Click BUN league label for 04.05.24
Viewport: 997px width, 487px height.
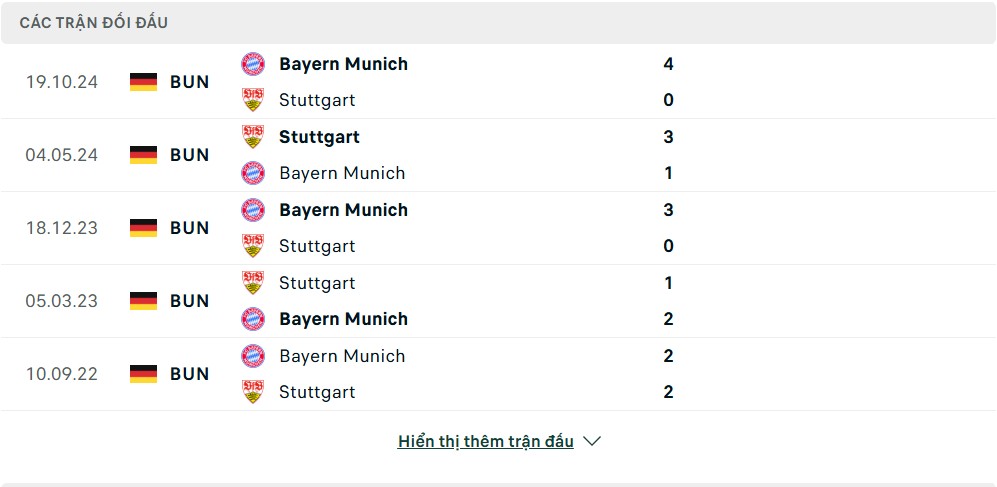[x=189, y=155]
